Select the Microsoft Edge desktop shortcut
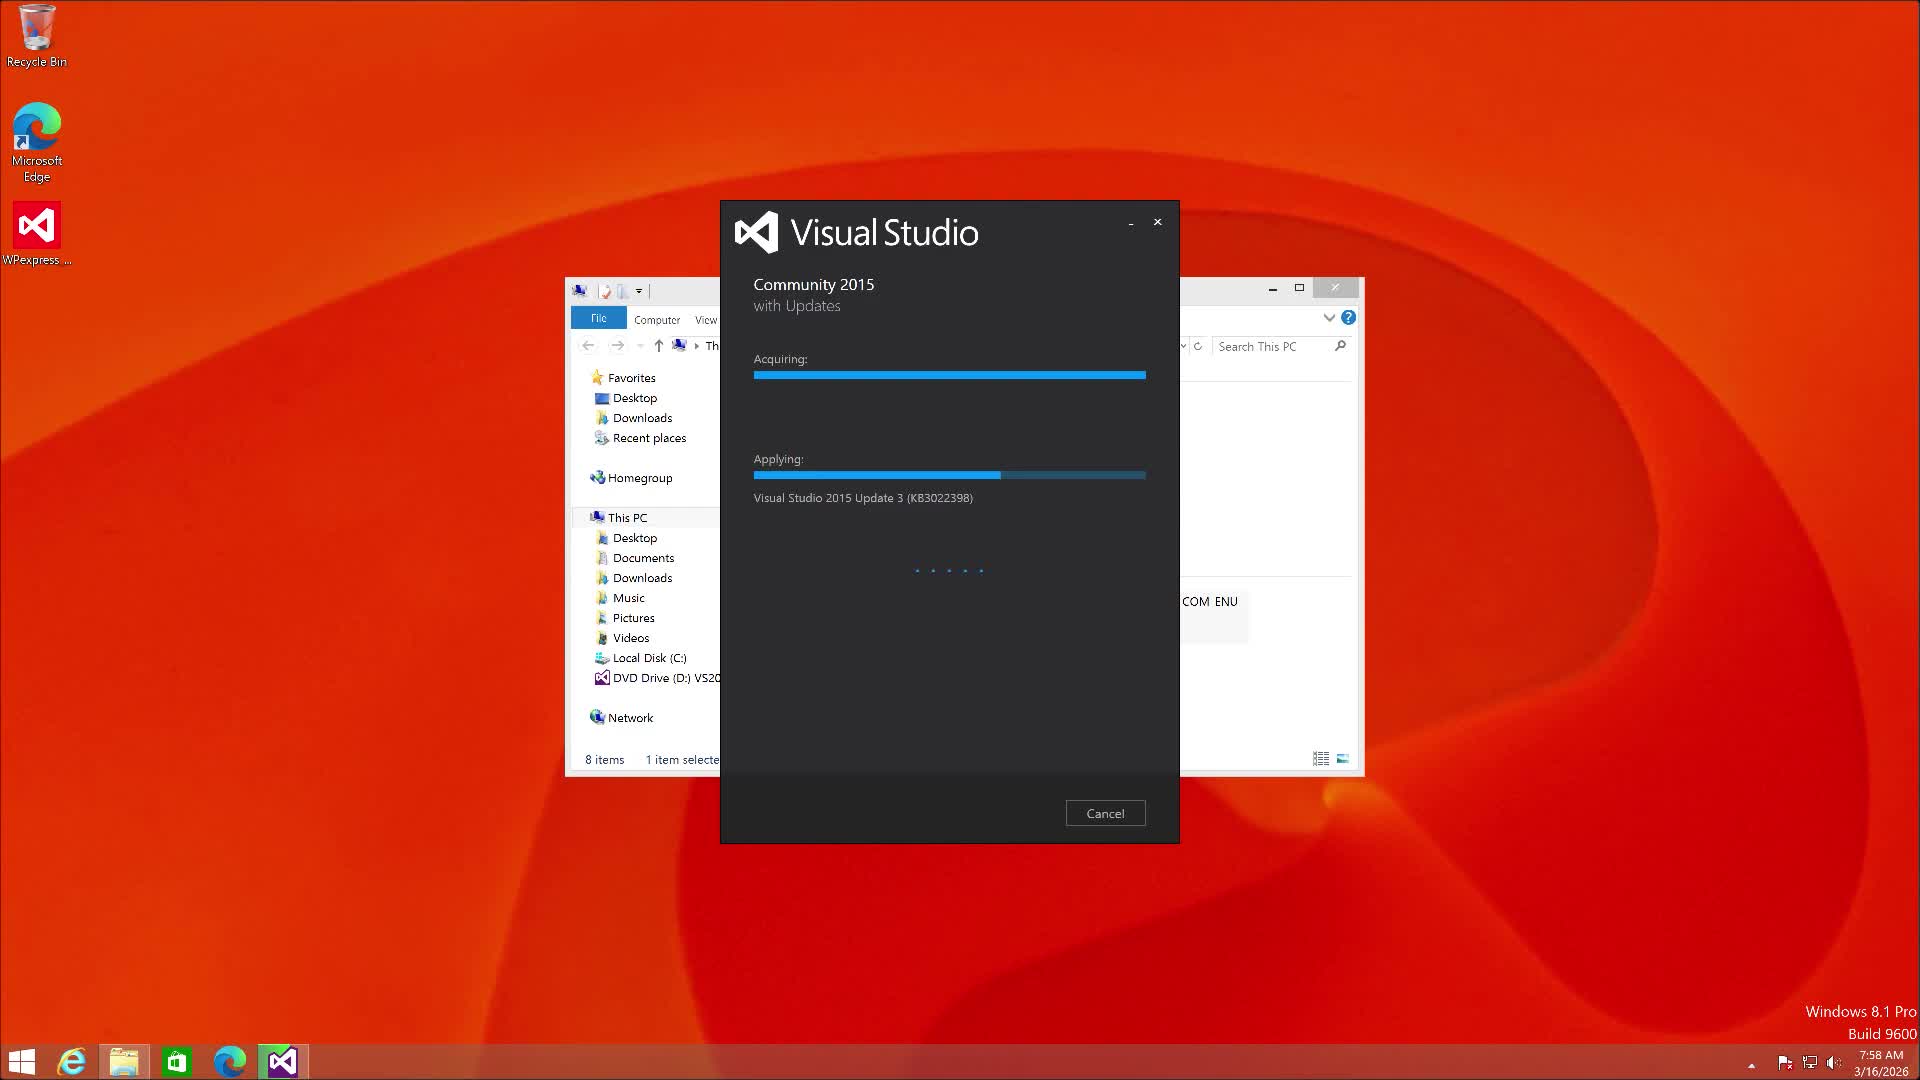Image resolution: width=1920 pixels, height=1080 pixels. (37, 142)
